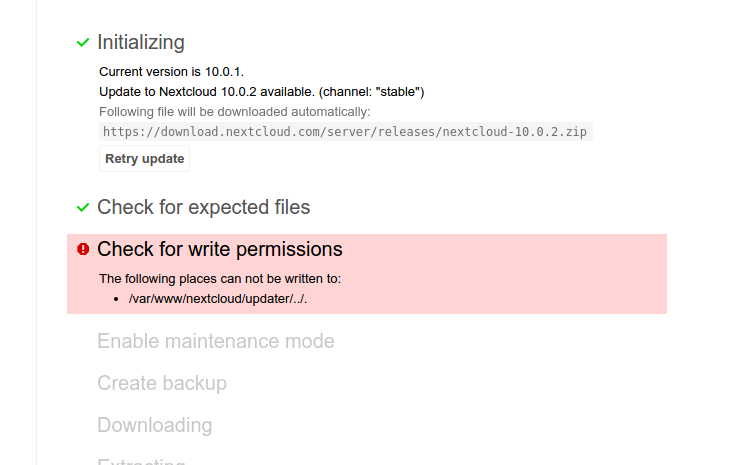745x465 pixels.
Task: Click the Downloading step
Action: (x=154, y=425)
